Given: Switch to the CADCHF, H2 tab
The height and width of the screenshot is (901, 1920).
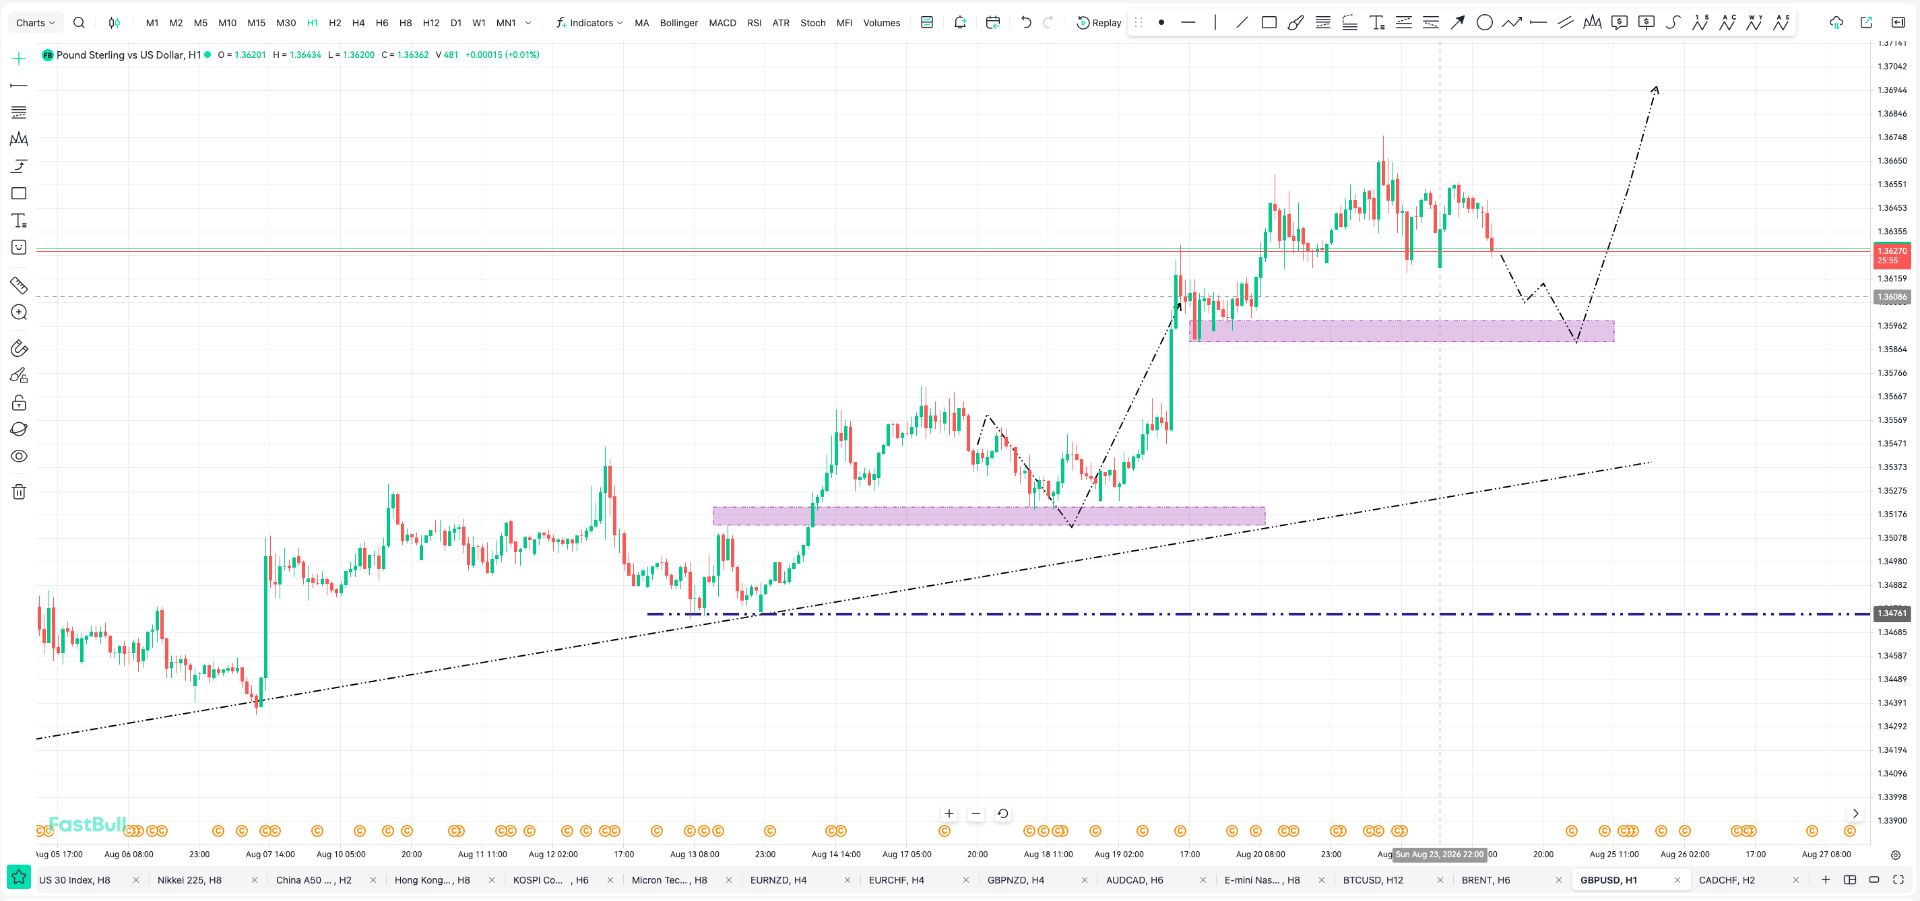Looking at the screenshot, I should coord(1727,880).
